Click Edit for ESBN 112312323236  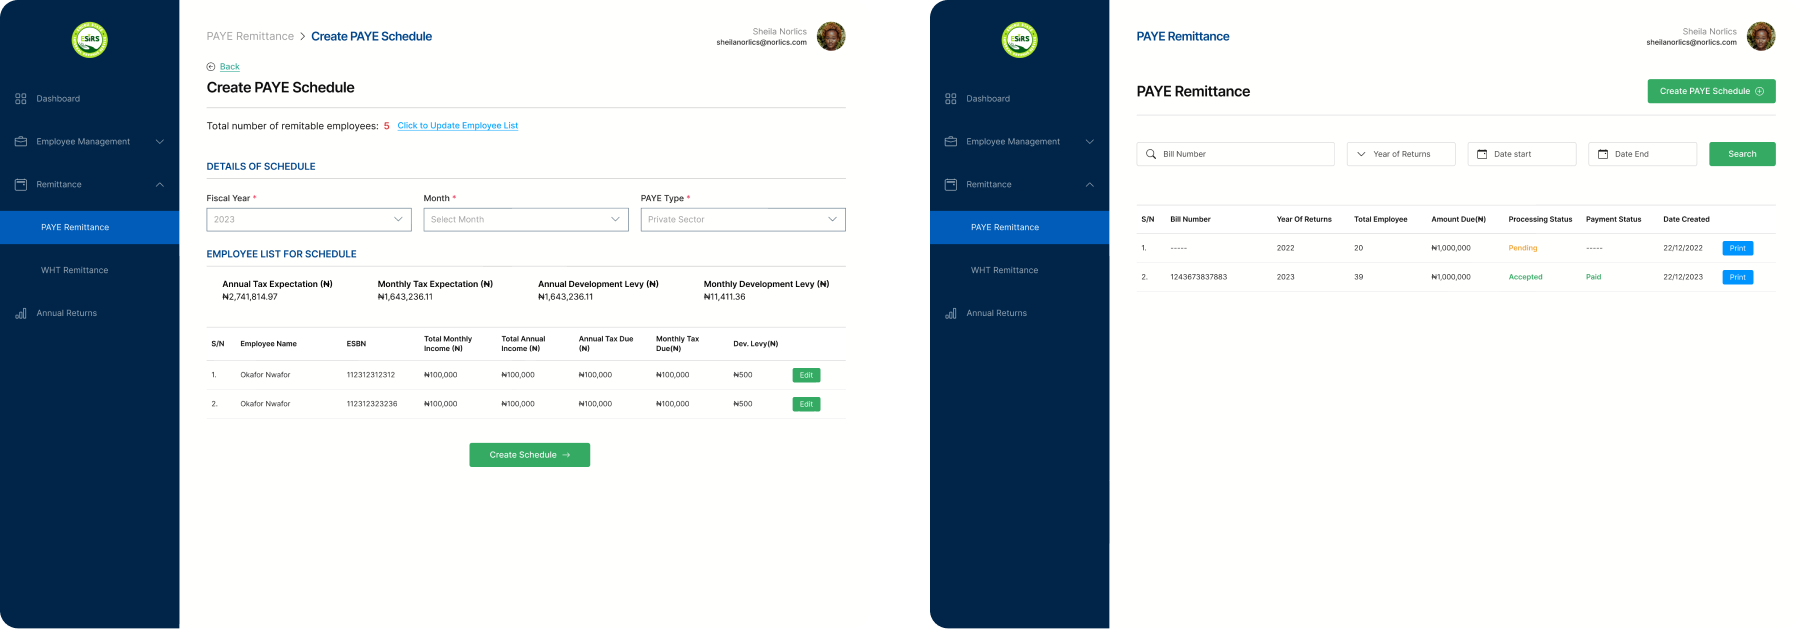tap(807, 404)
